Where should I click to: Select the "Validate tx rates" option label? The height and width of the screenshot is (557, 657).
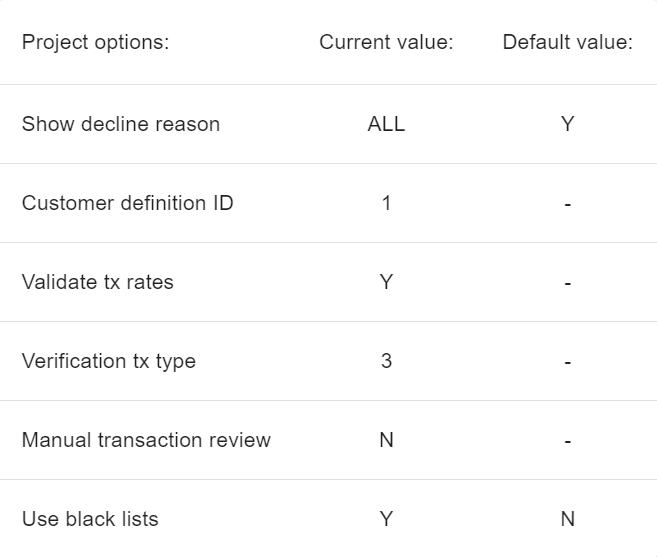[98, 282]
